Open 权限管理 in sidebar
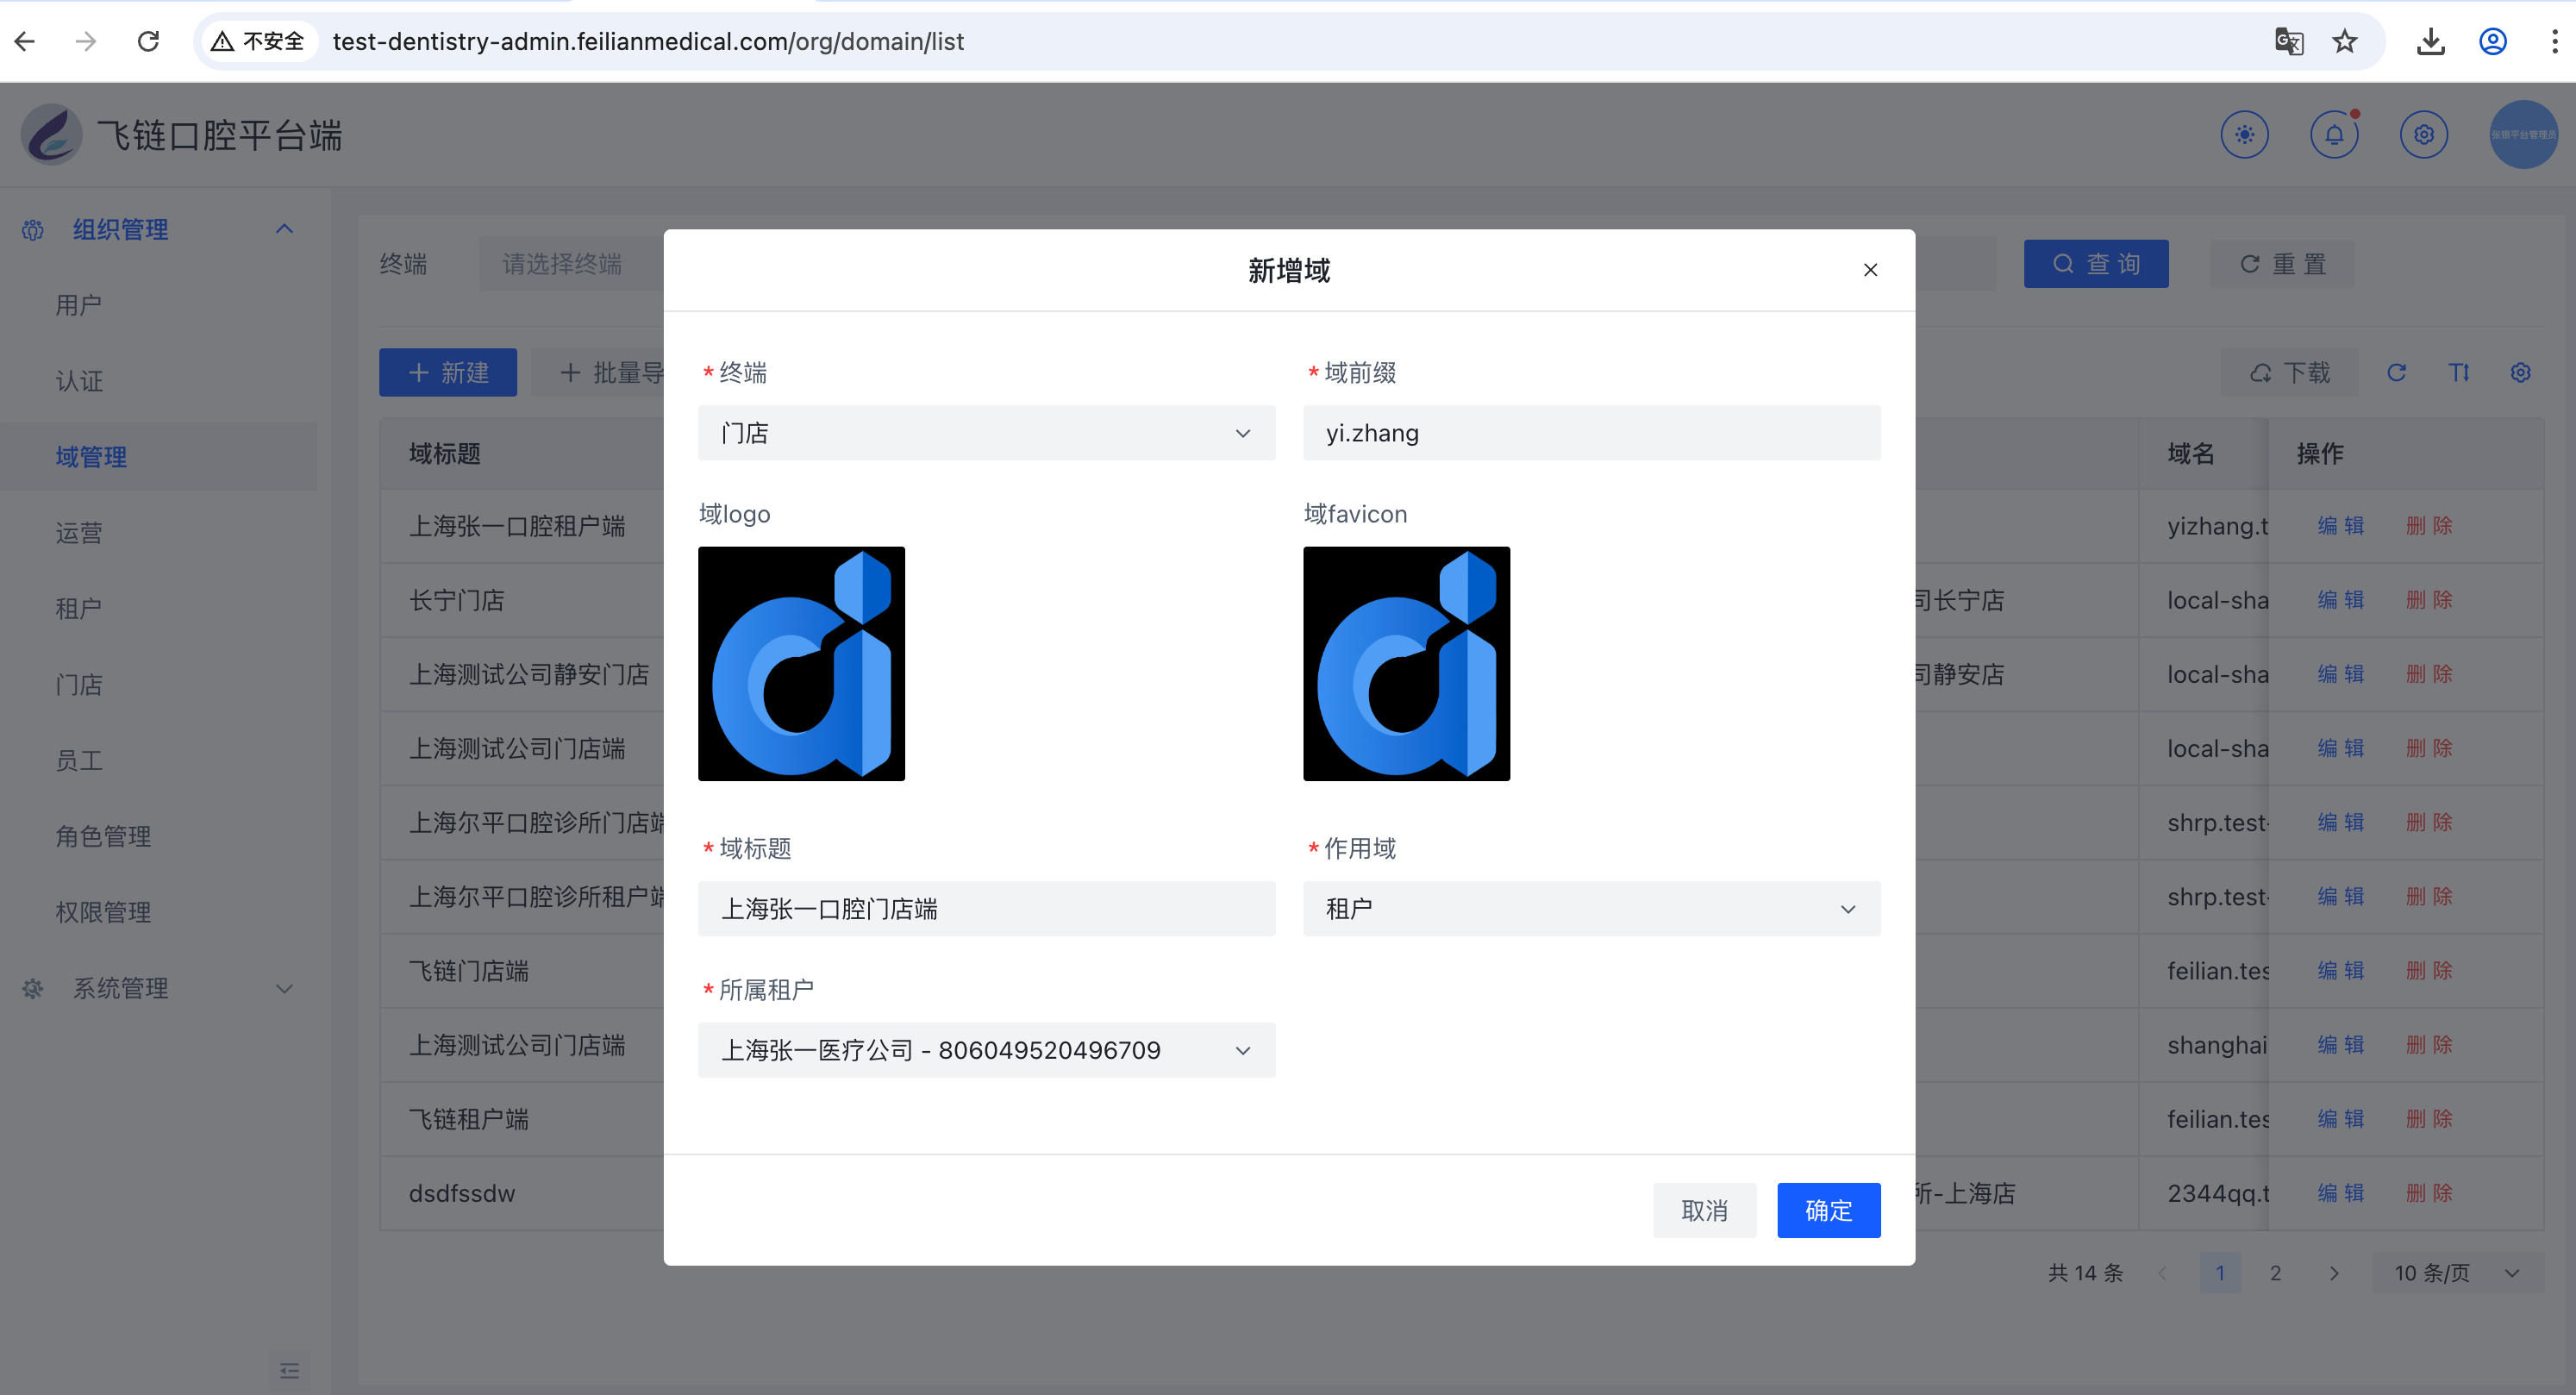The width and height of the screenshot is (2576, 1395). point(103,913)
